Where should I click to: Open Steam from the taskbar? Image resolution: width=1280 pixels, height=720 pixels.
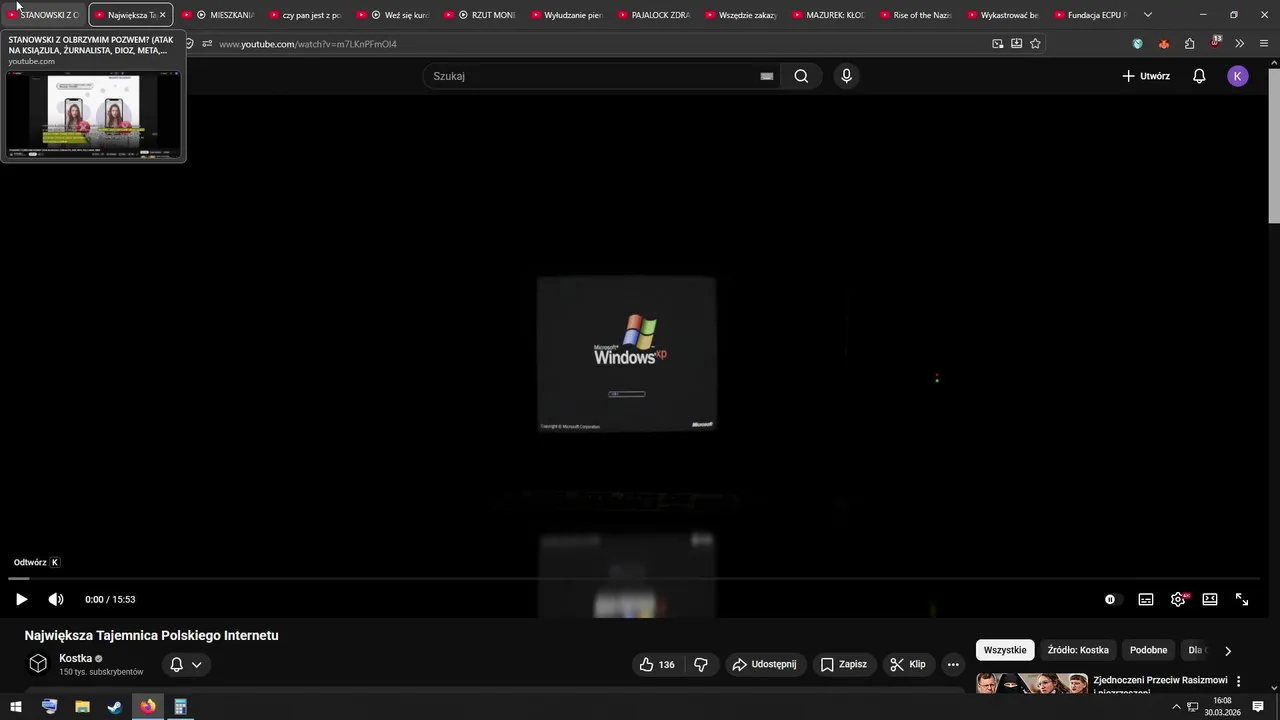115,707
